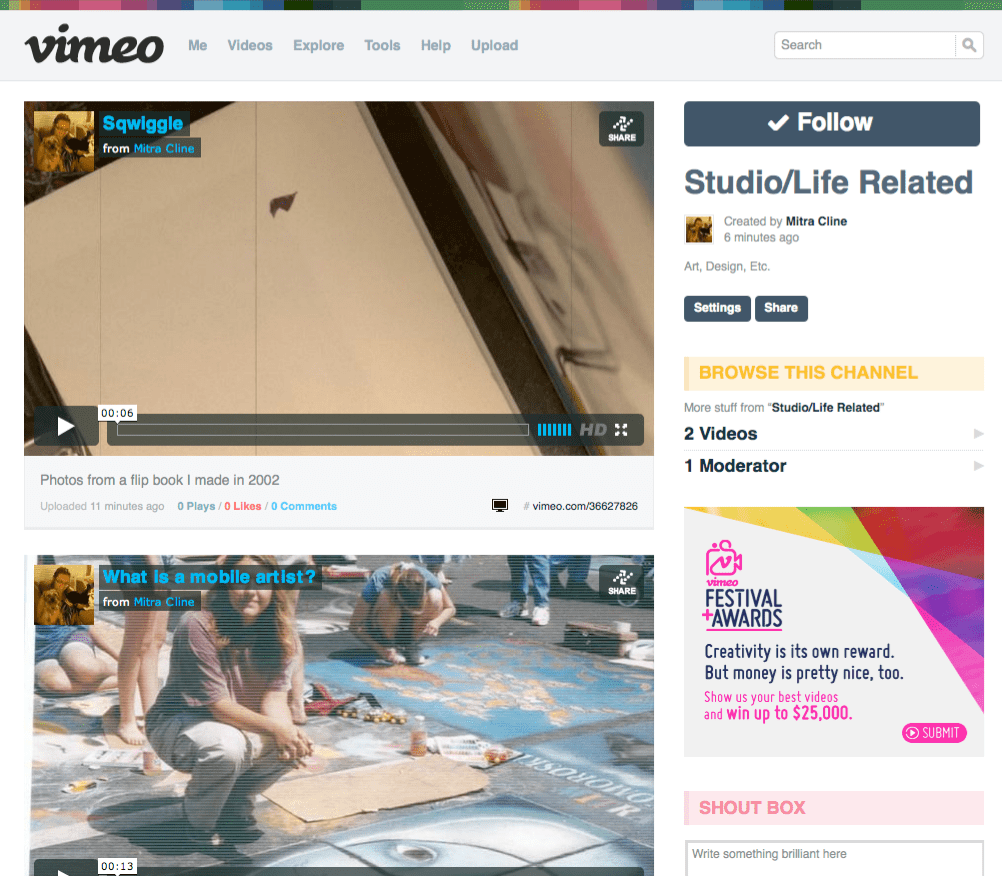1002x876 pixels.
Task: Open the 2 Videos list
Action: 720,434
